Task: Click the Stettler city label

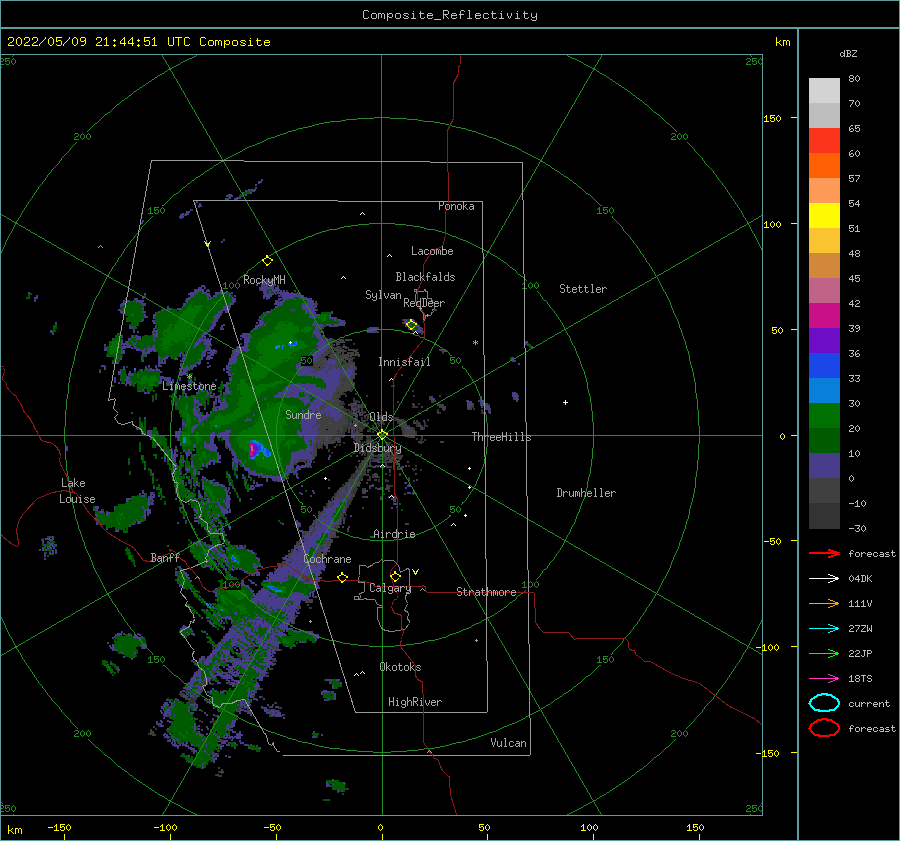Action: pyautogui.click(x=583, y=289)
